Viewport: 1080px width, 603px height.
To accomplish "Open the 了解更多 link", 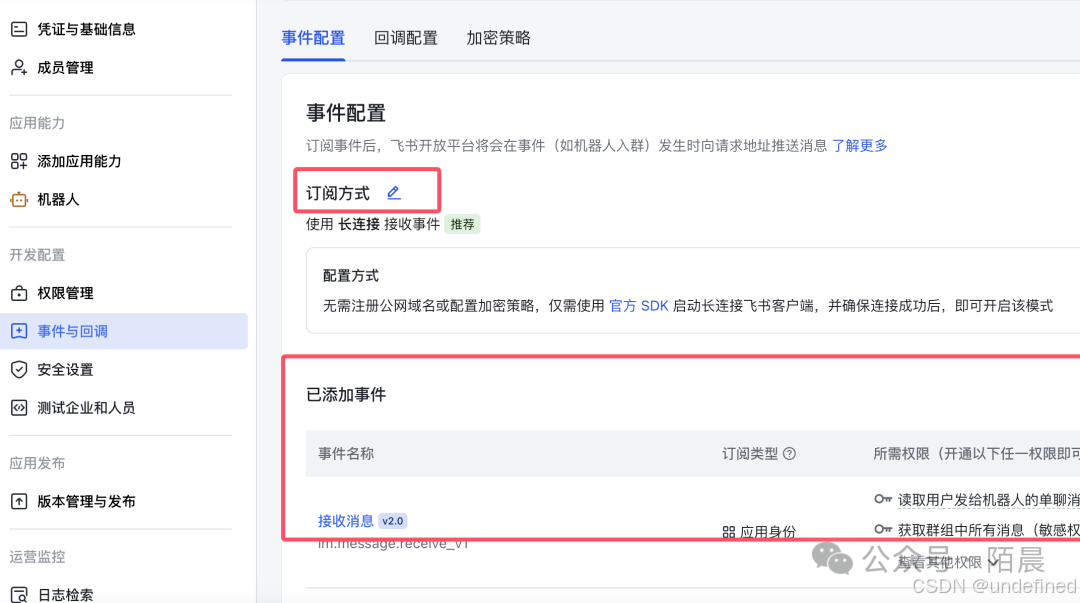I will [858, 145].
